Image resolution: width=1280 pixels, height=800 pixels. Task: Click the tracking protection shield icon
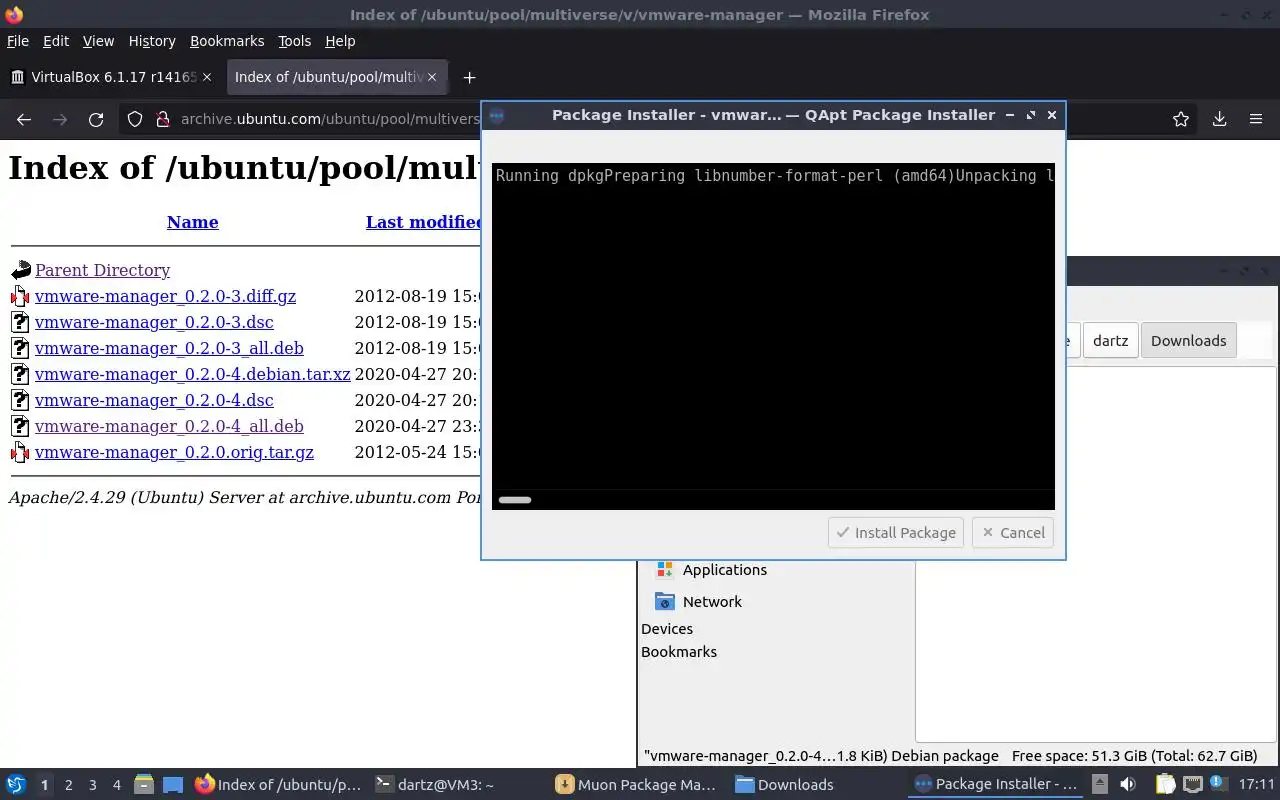[135, 119]
